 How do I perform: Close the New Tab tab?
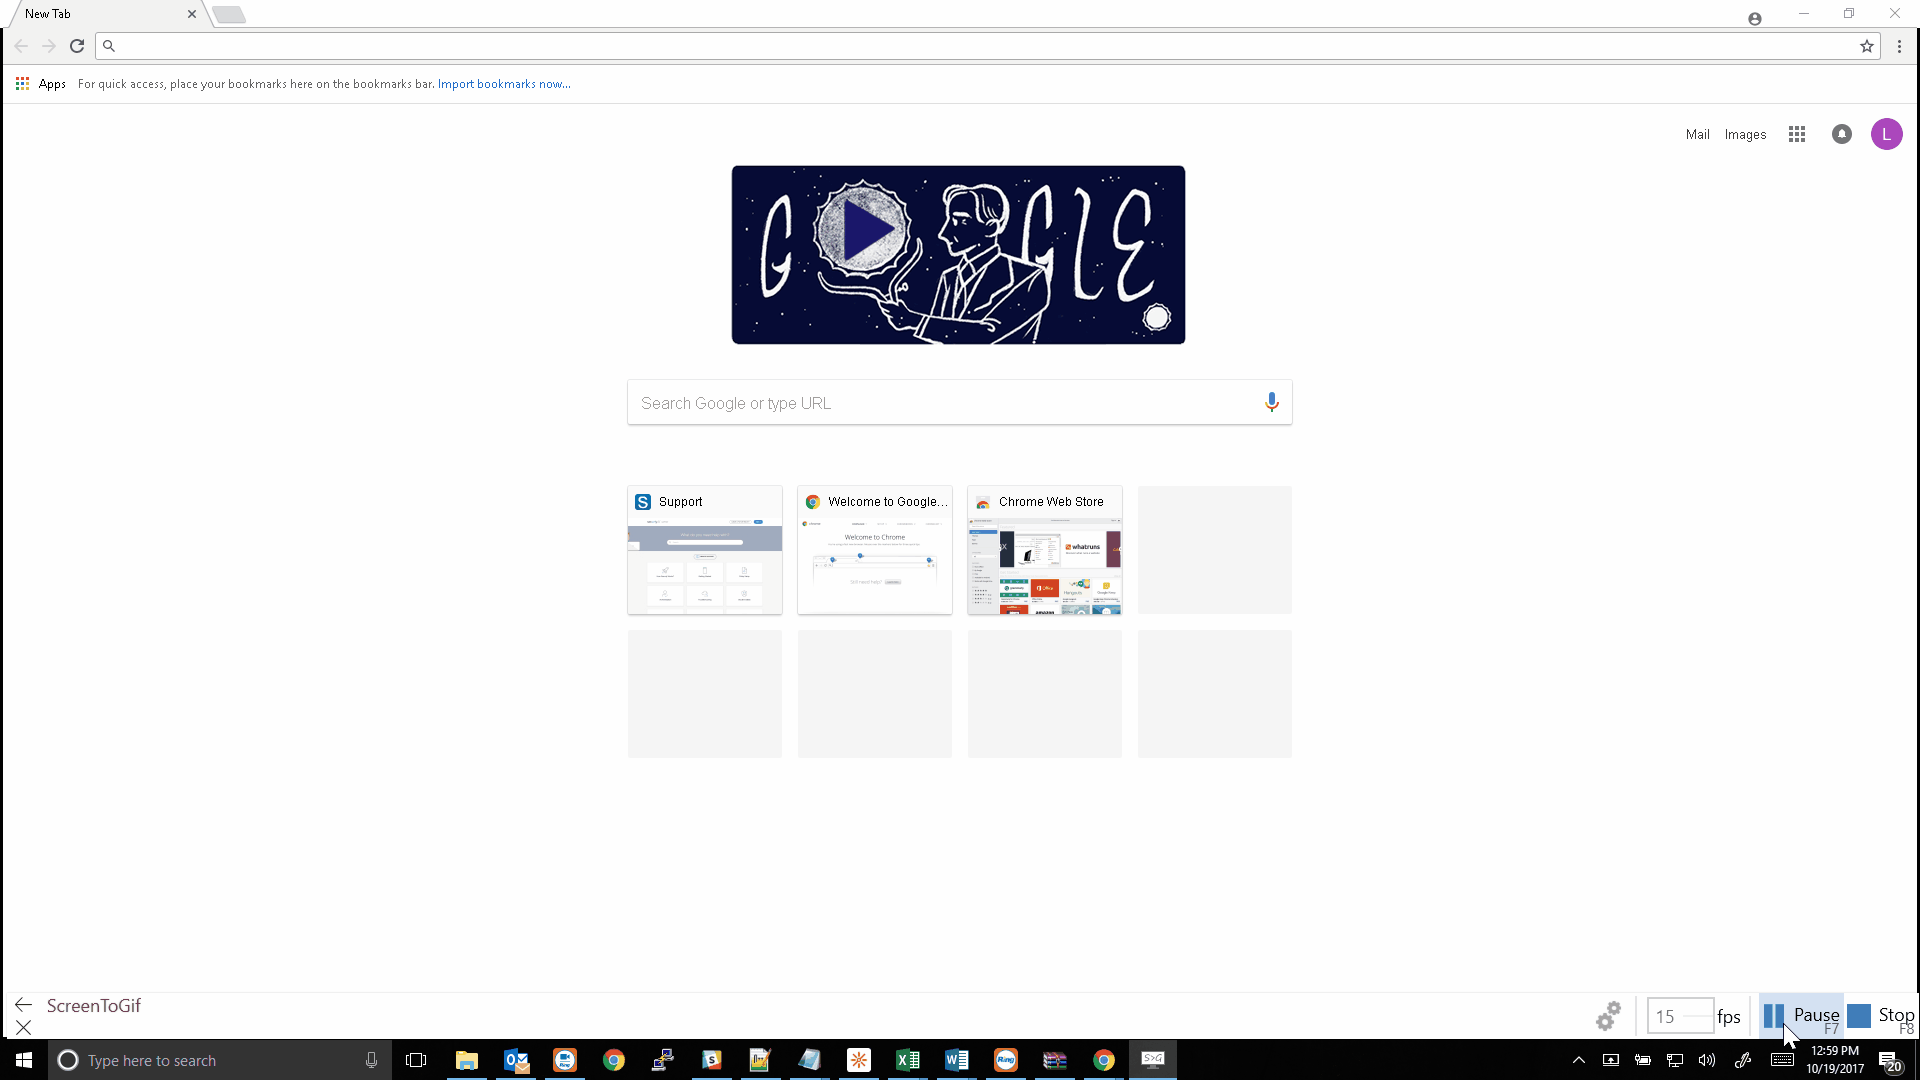192,14
